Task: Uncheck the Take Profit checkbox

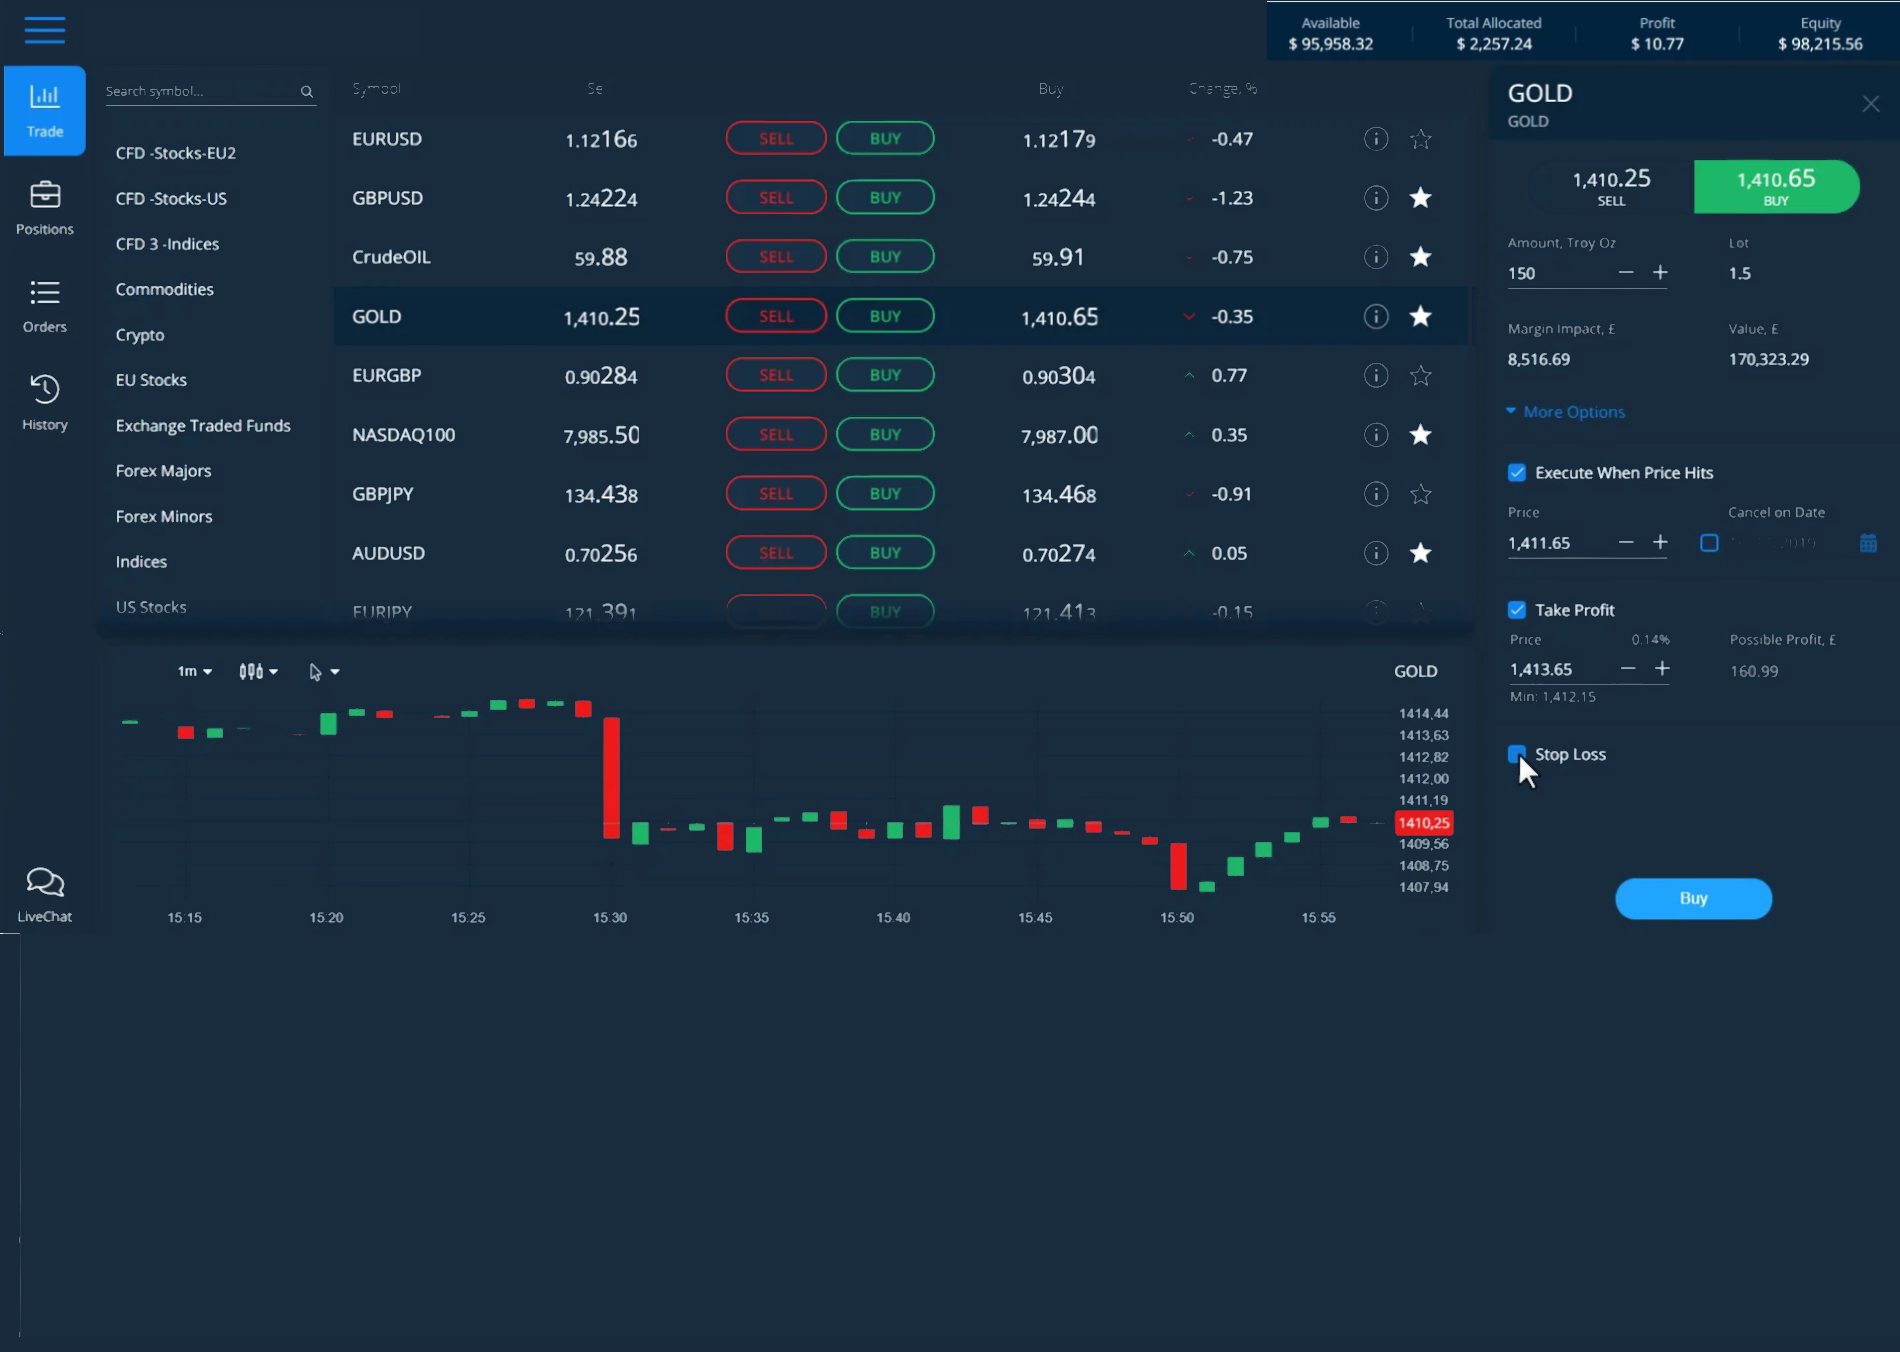Action: click(1517, 610)
